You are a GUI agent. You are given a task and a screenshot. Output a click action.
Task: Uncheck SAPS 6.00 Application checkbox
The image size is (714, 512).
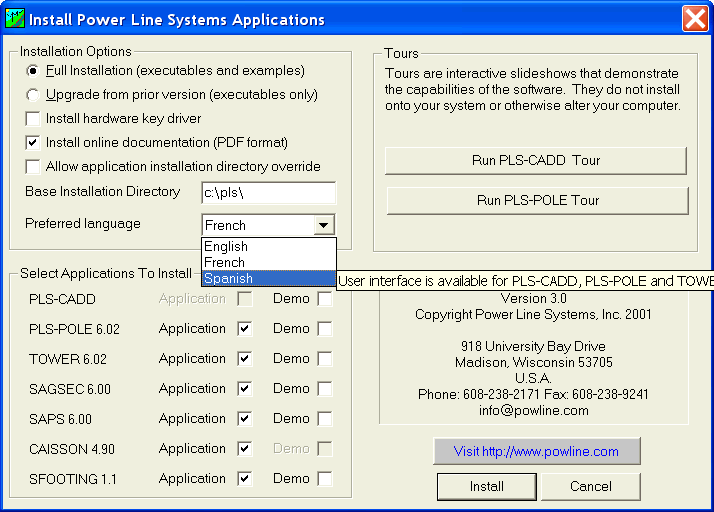[x=245, y=419]
